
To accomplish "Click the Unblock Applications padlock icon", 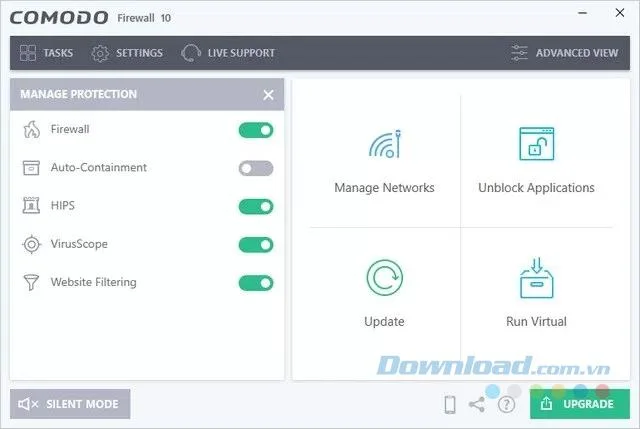I will [x=536, y=144].
